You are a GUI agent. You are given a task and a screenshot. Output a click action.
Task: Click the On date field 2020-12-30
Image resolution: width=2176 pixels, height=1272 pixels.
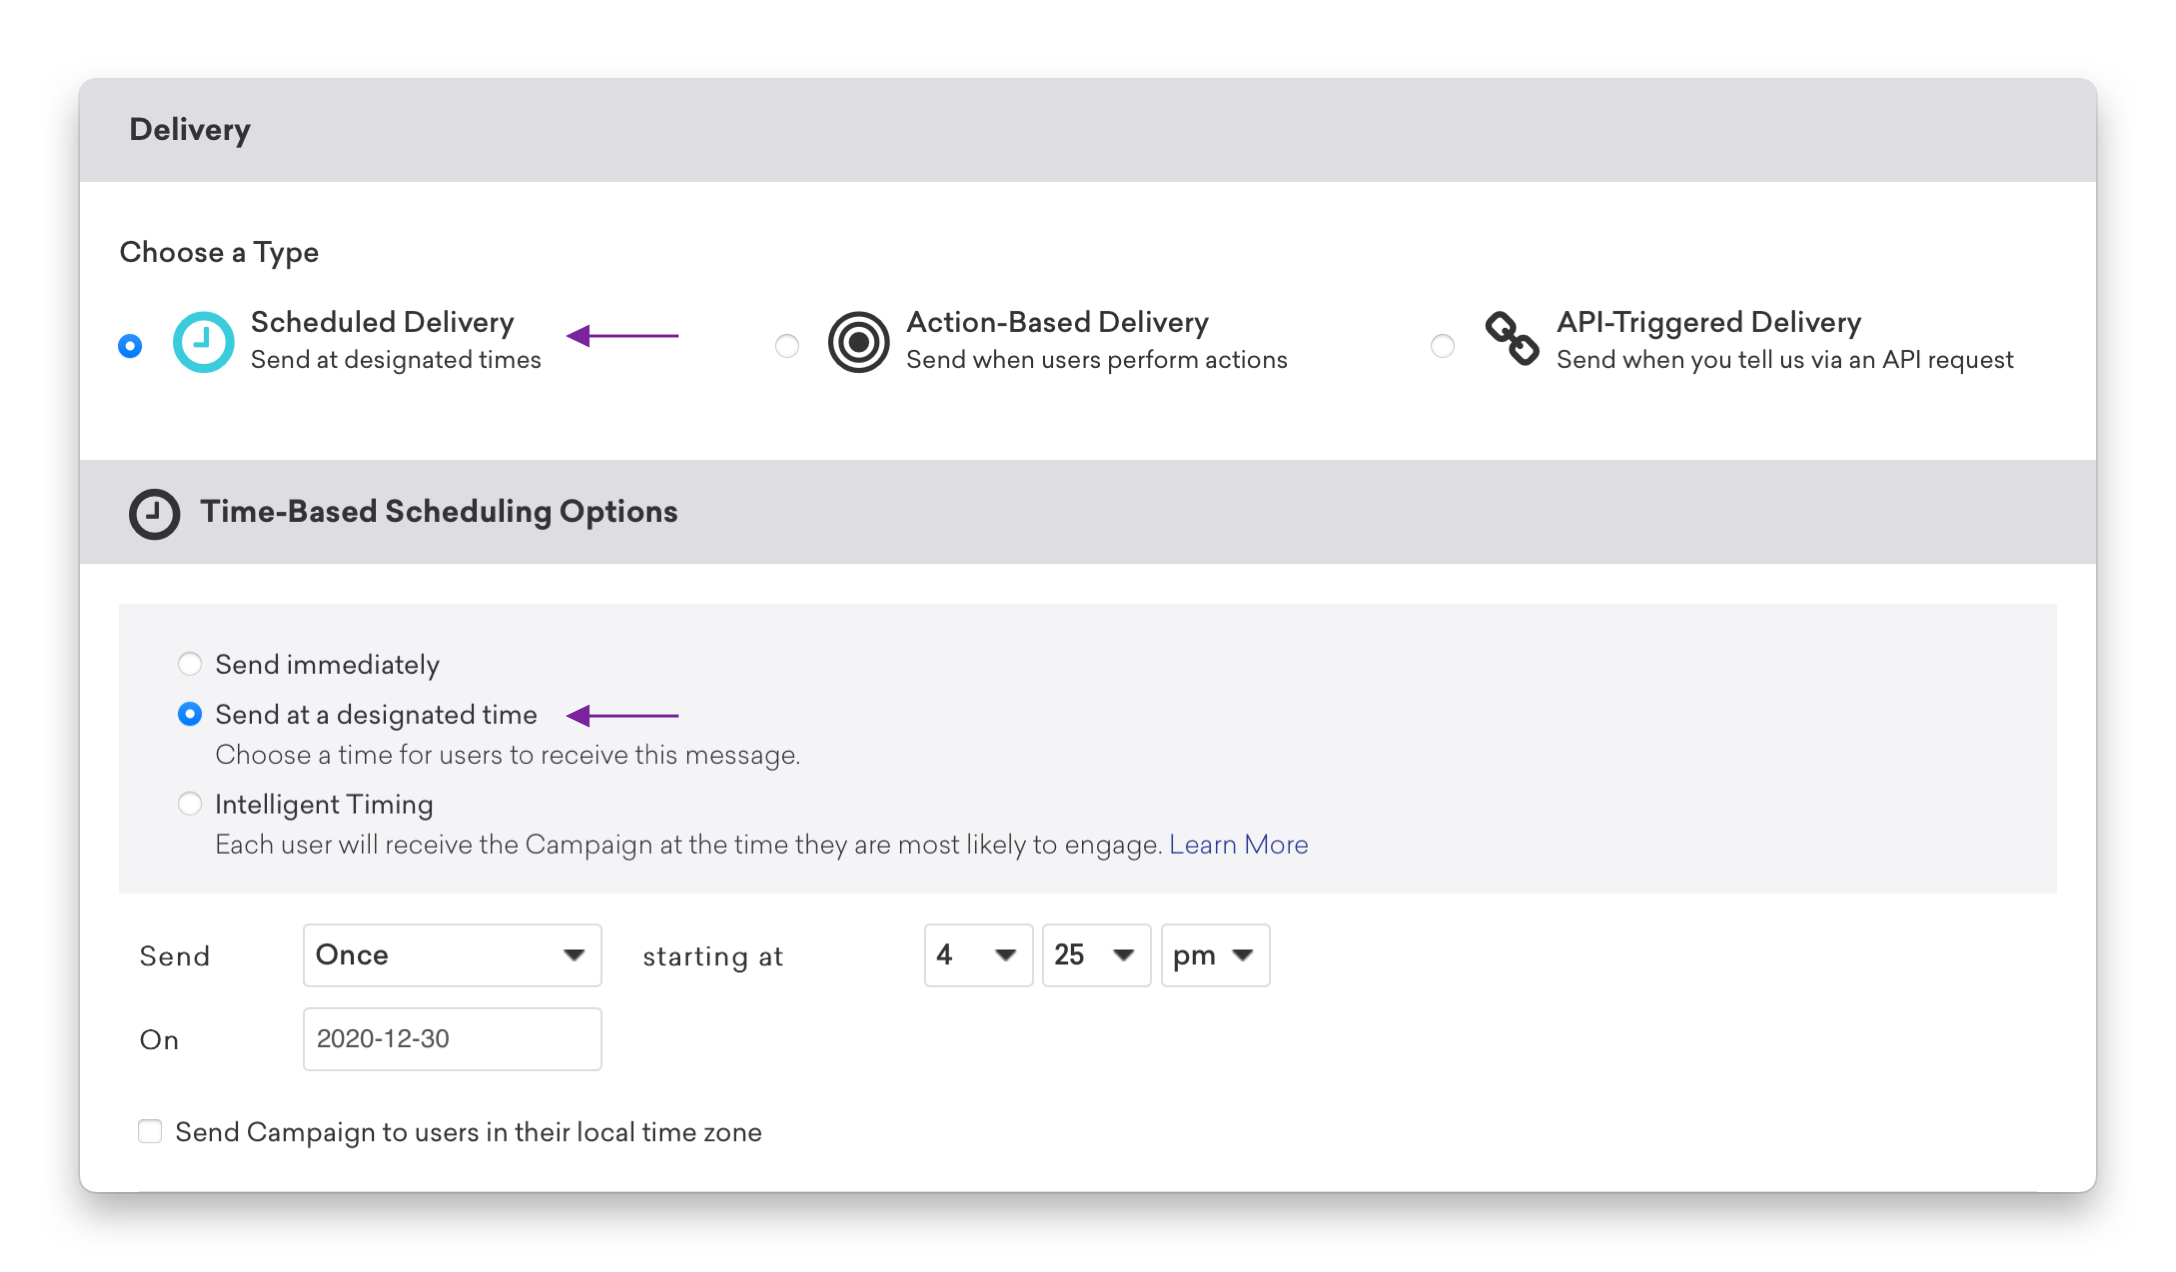pos(452,1039)
